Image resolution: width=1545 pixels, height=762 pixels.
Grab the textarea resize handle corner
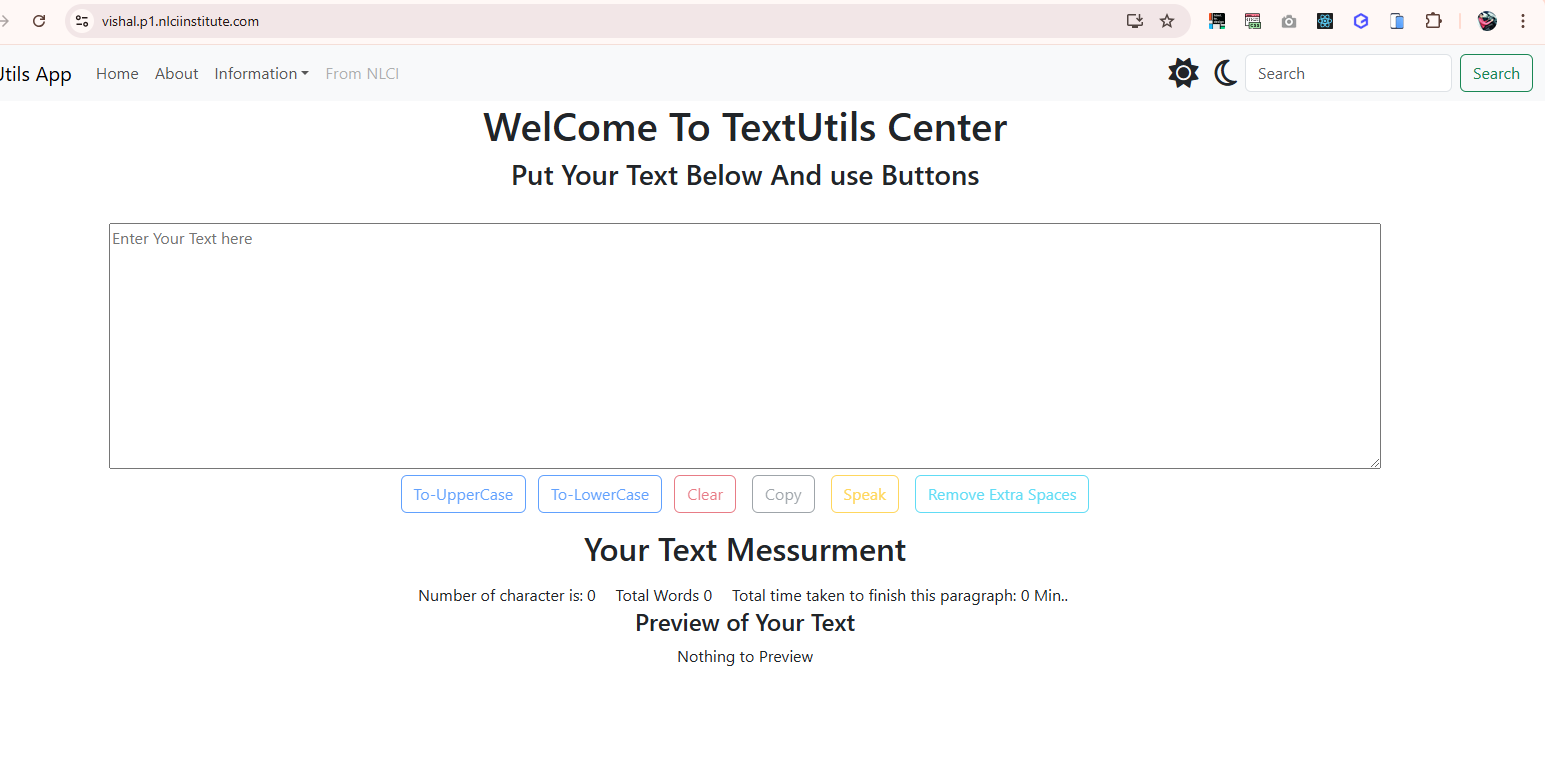point(1375,463)
